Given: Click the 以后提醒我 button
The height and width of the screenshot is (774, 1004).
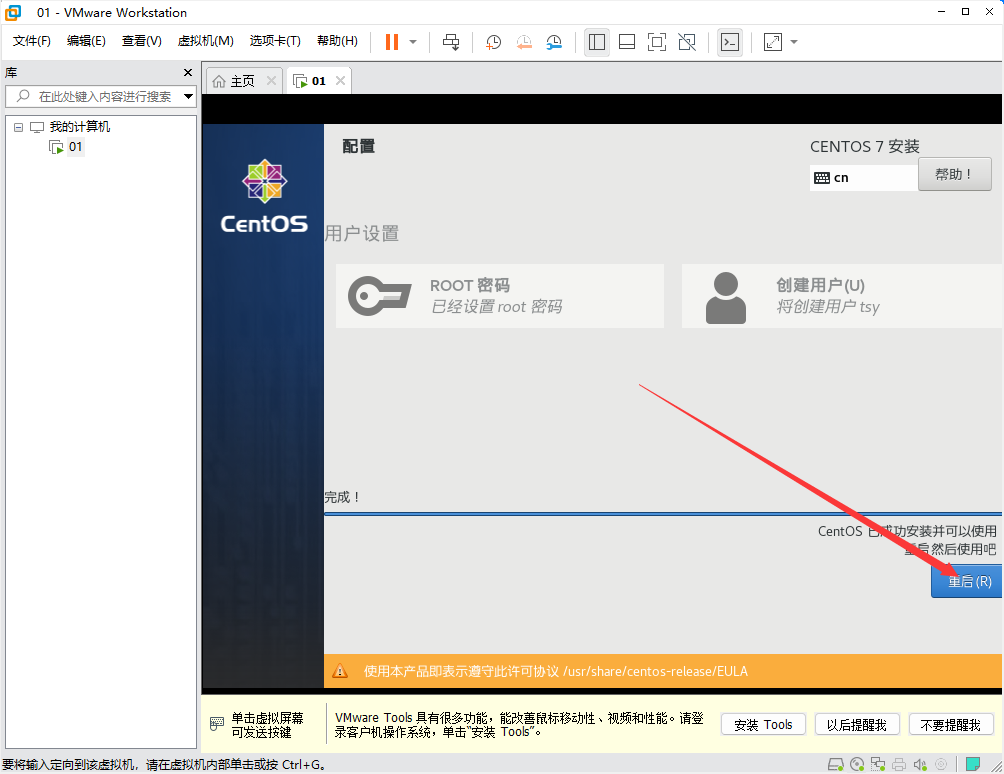Looking at the screenshot, I should [857, 725].
